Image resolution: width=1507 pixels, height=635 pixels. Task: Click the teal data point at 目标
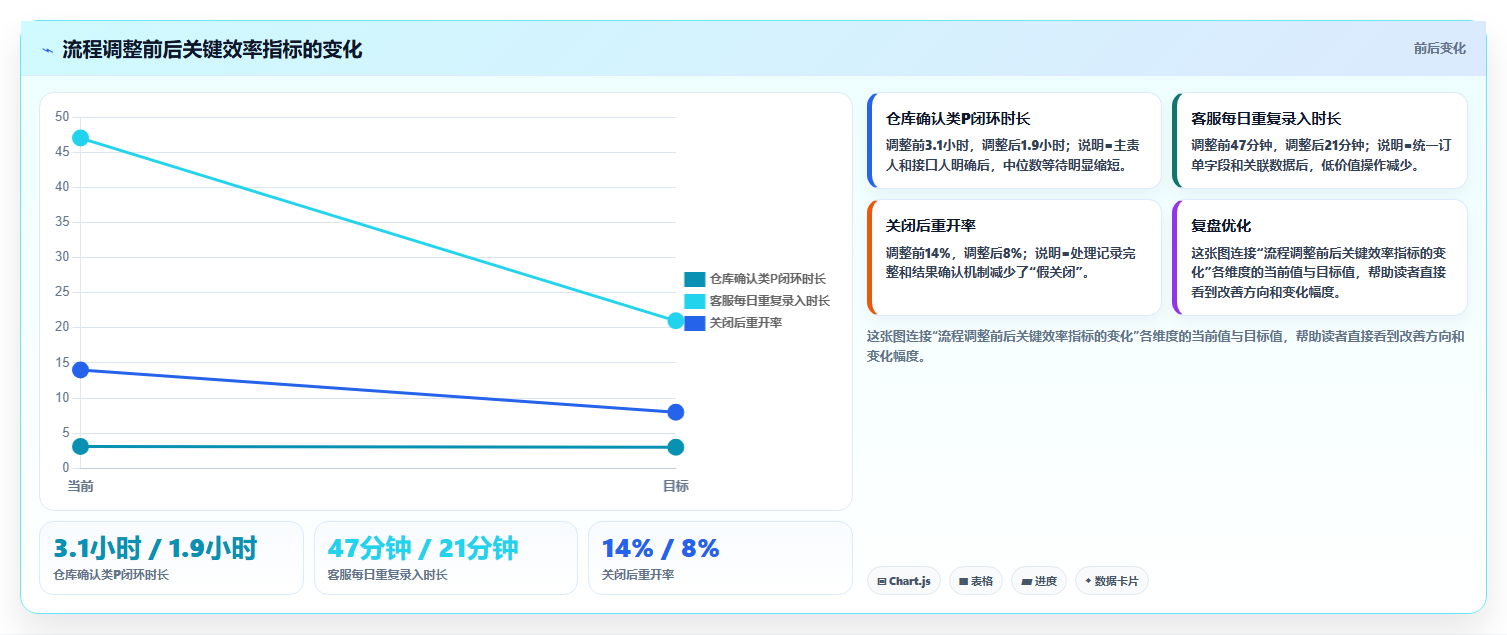point(675,447)
